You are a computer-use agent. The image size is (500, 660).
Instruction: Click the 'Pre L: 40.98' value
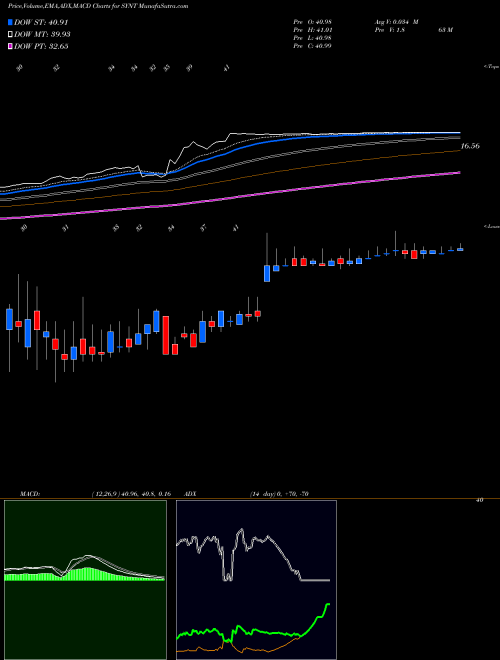click(x=313, y=38)
